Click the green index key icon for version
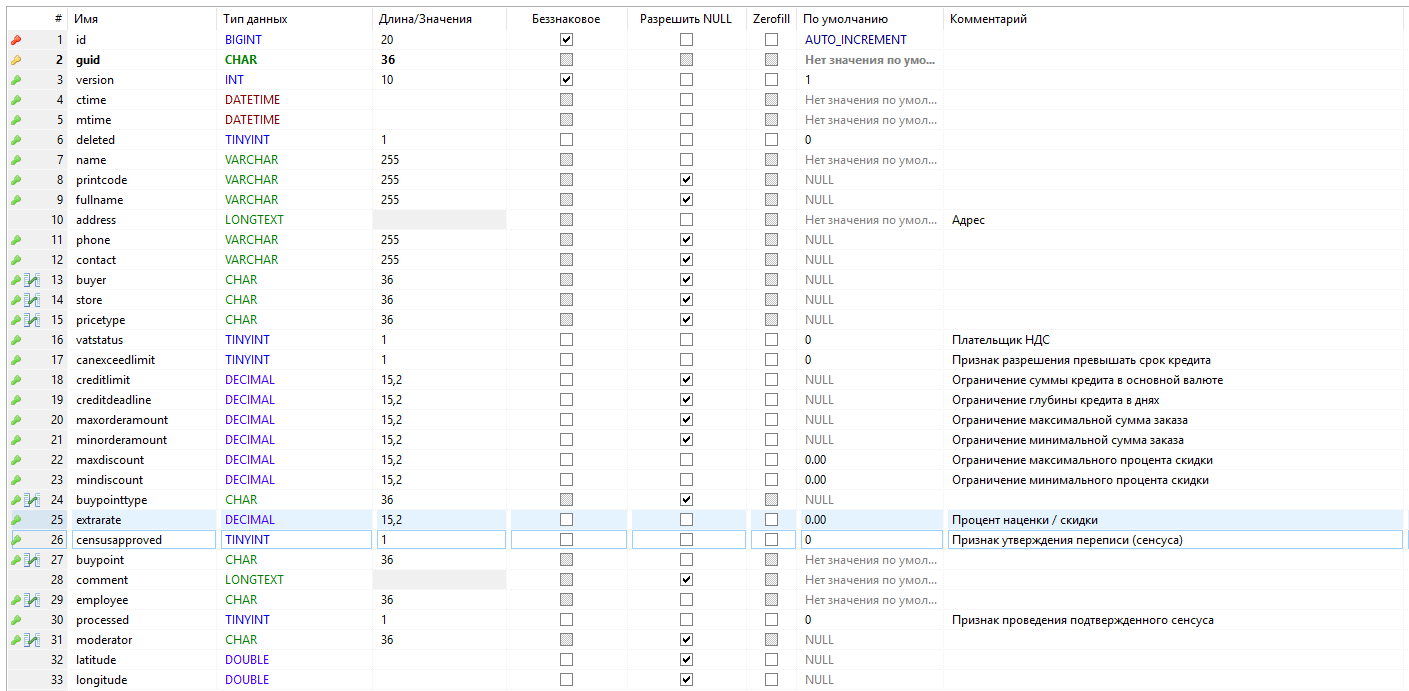The image size is (1409, 691). [16, 80]
